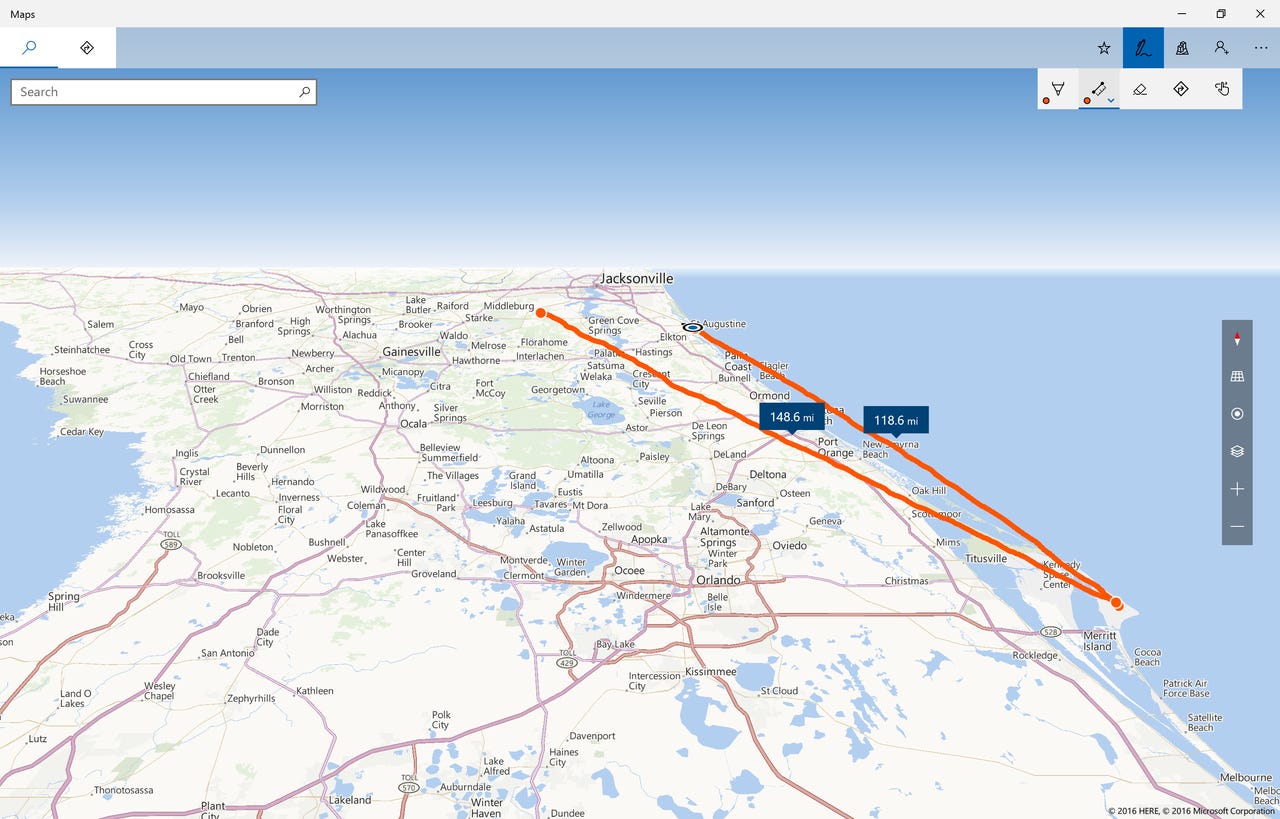Enable Show my location
Screen dimensions: 1280x819
[1237, 413]
